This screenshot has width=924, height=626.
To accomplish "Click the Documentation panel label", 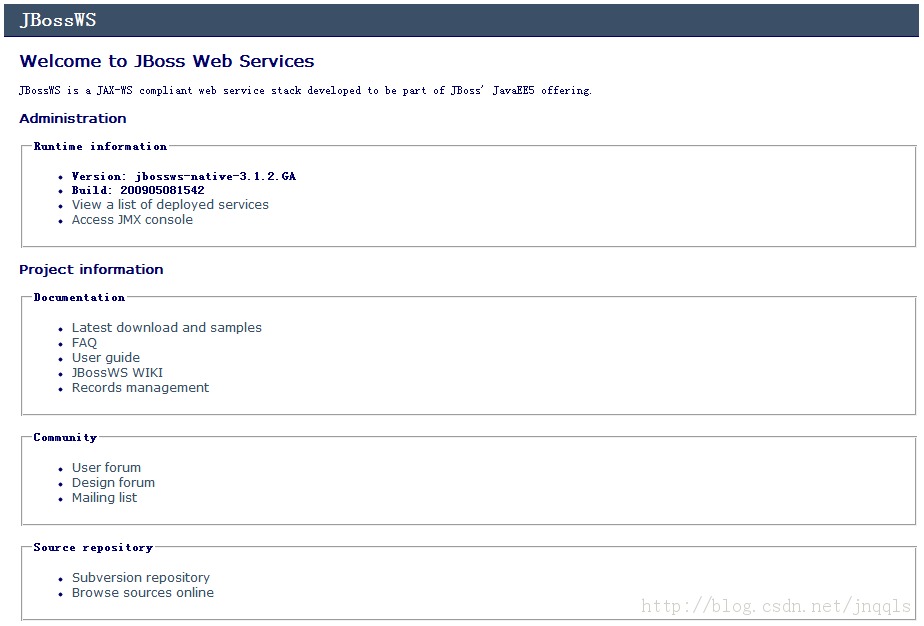I will pyautogui.click(x=78, y=297).
